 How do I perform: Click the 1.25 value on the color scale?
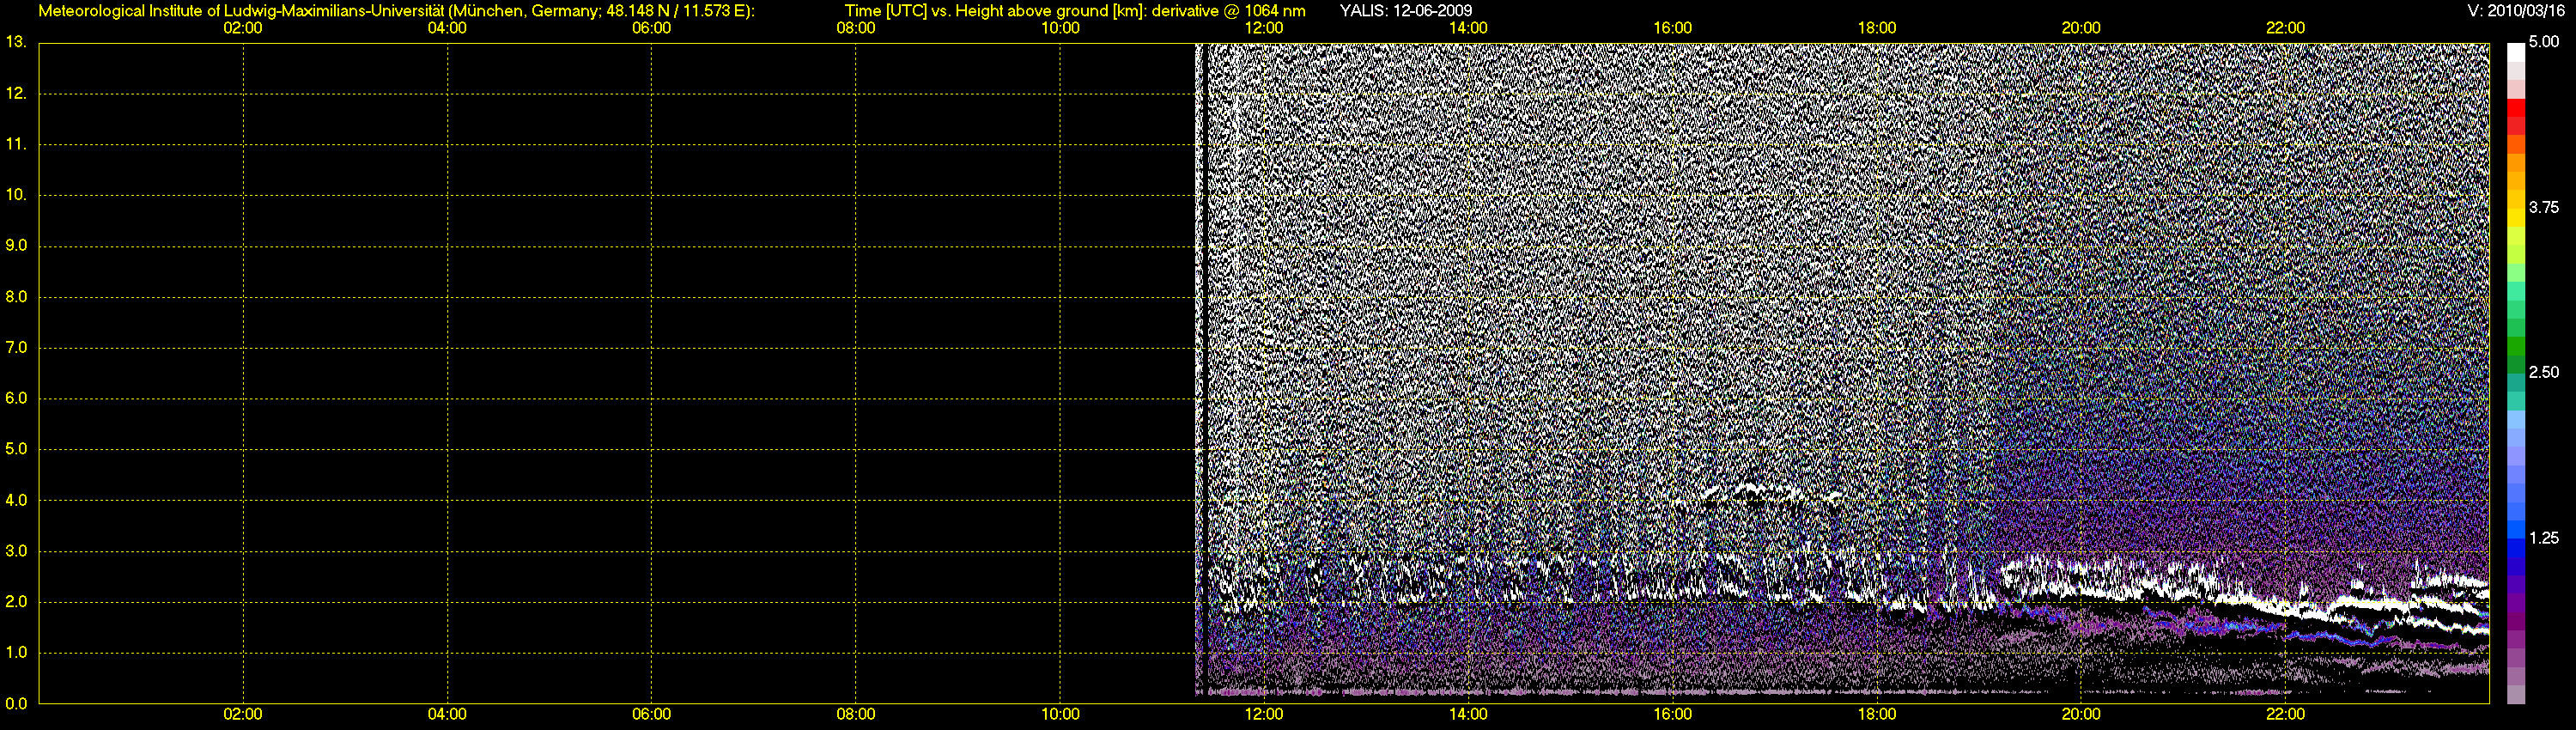tap(2544, 538)
